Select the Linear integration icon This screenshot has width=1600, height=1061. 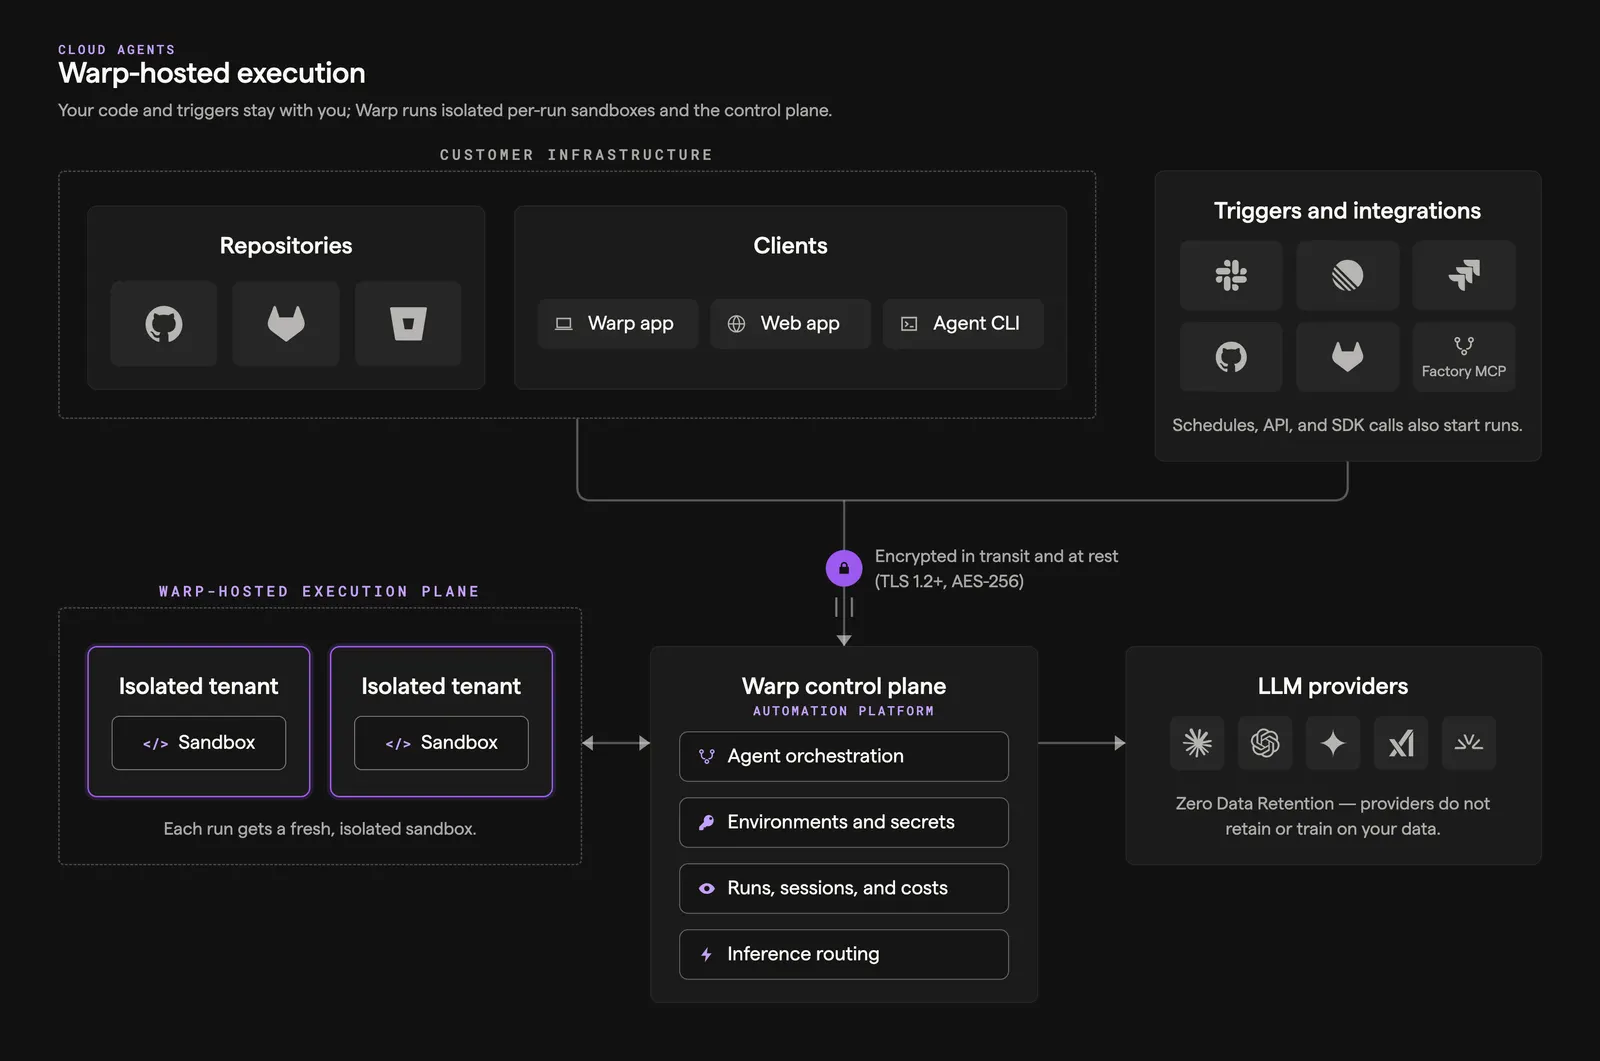(x=1347, y=275)
